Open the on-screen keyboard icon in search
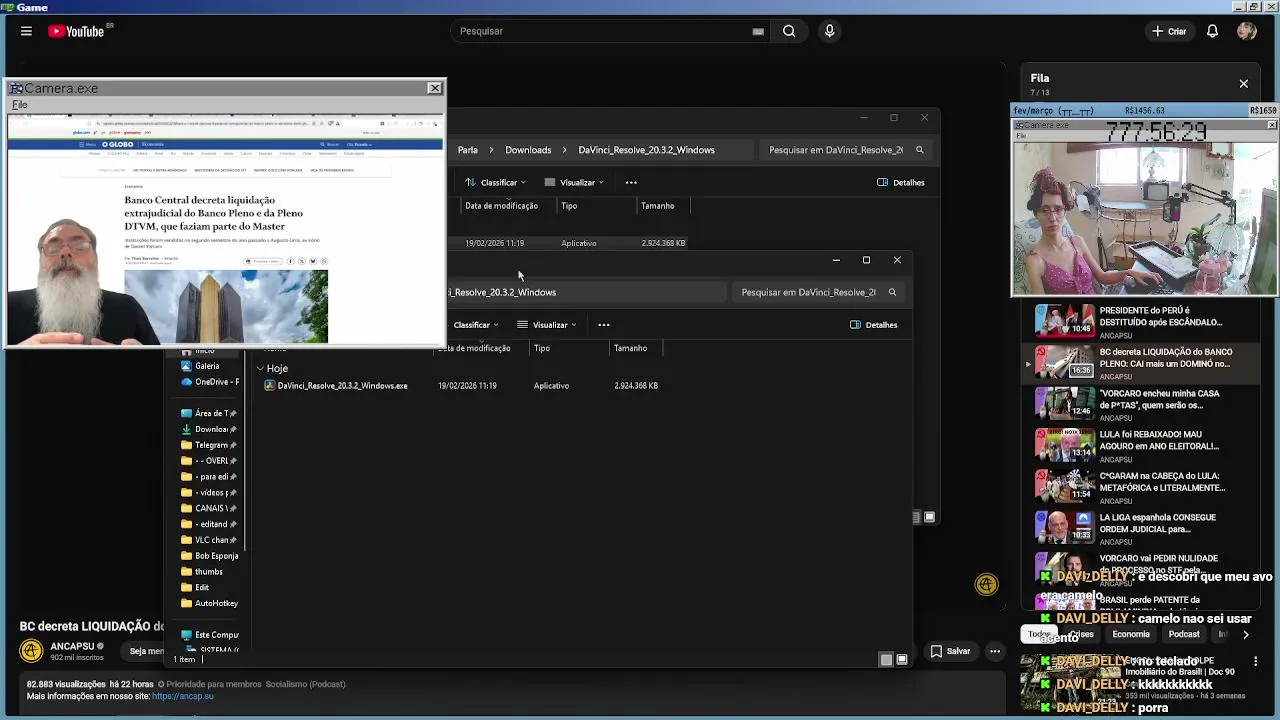The height and width of the screenshot is (720, 1280). (758, 31)
